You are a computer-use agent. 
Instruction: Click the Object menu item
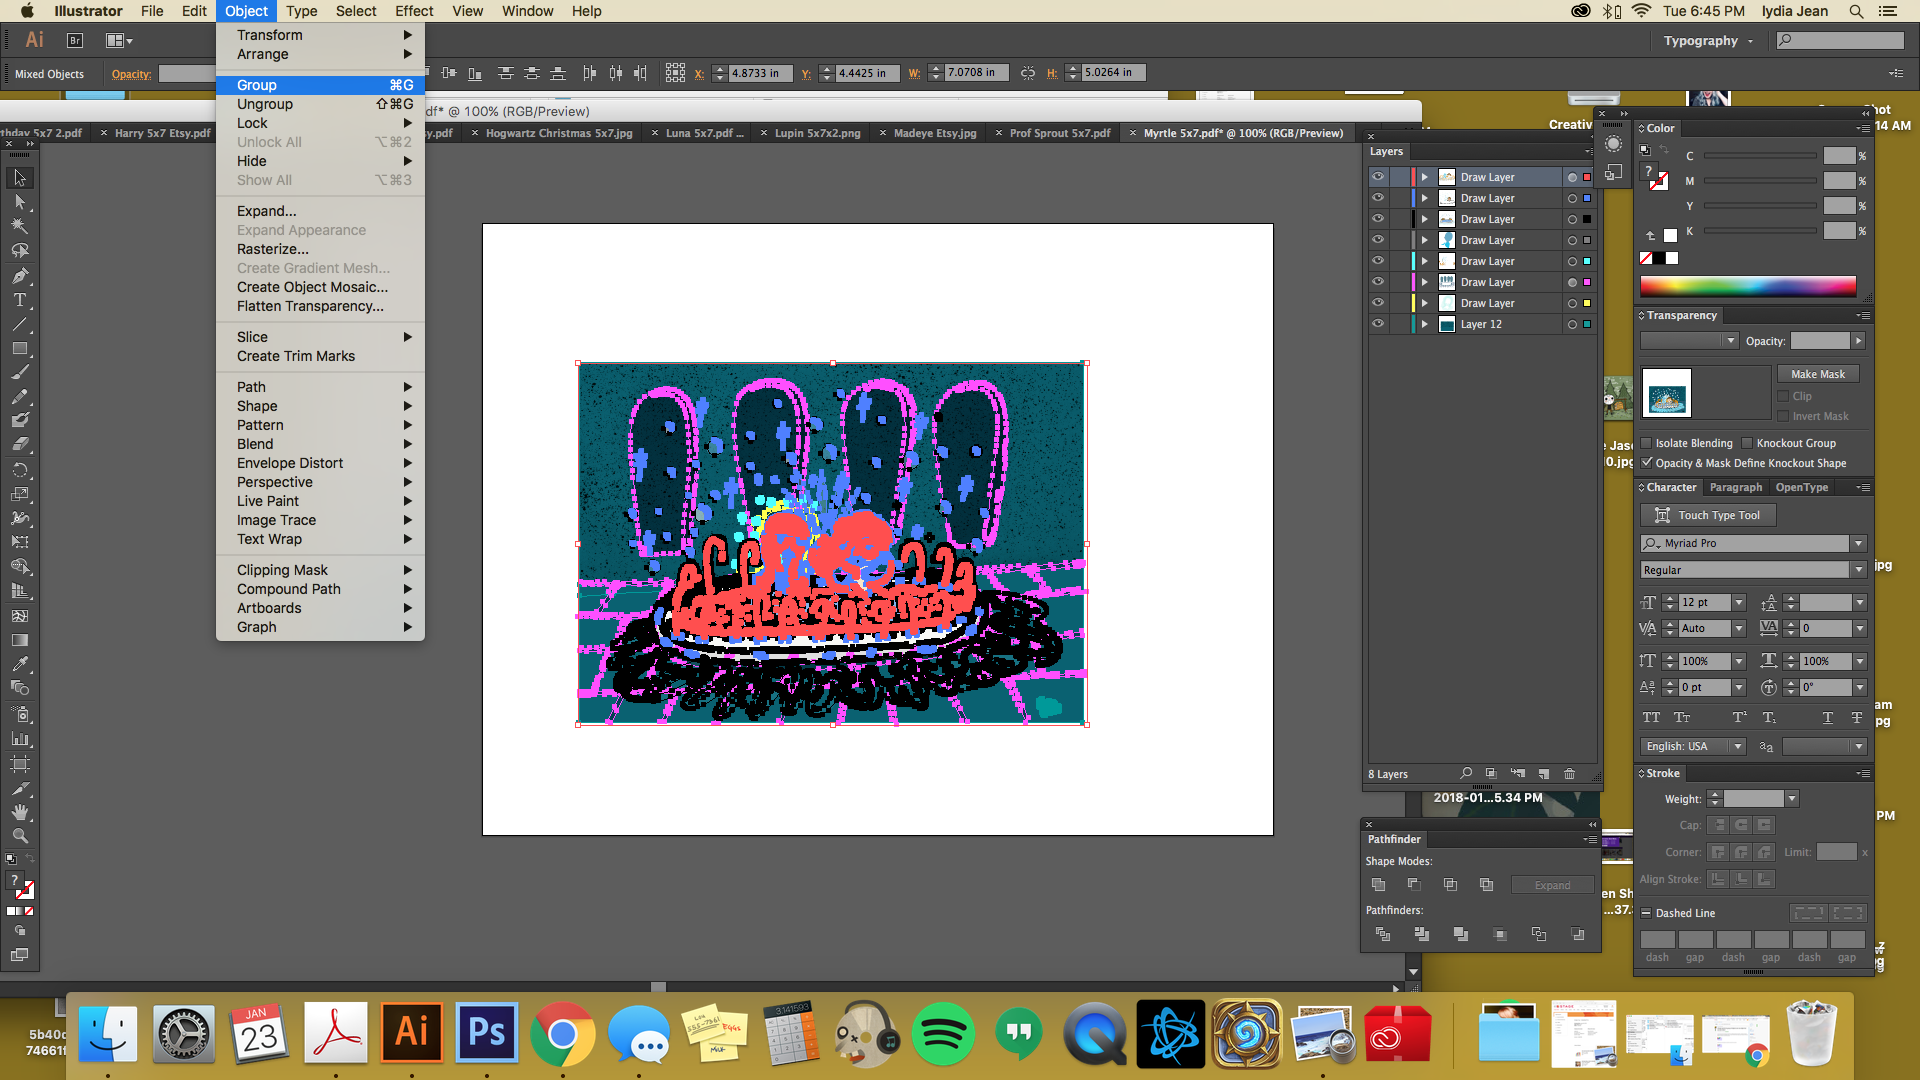[244, 11]
